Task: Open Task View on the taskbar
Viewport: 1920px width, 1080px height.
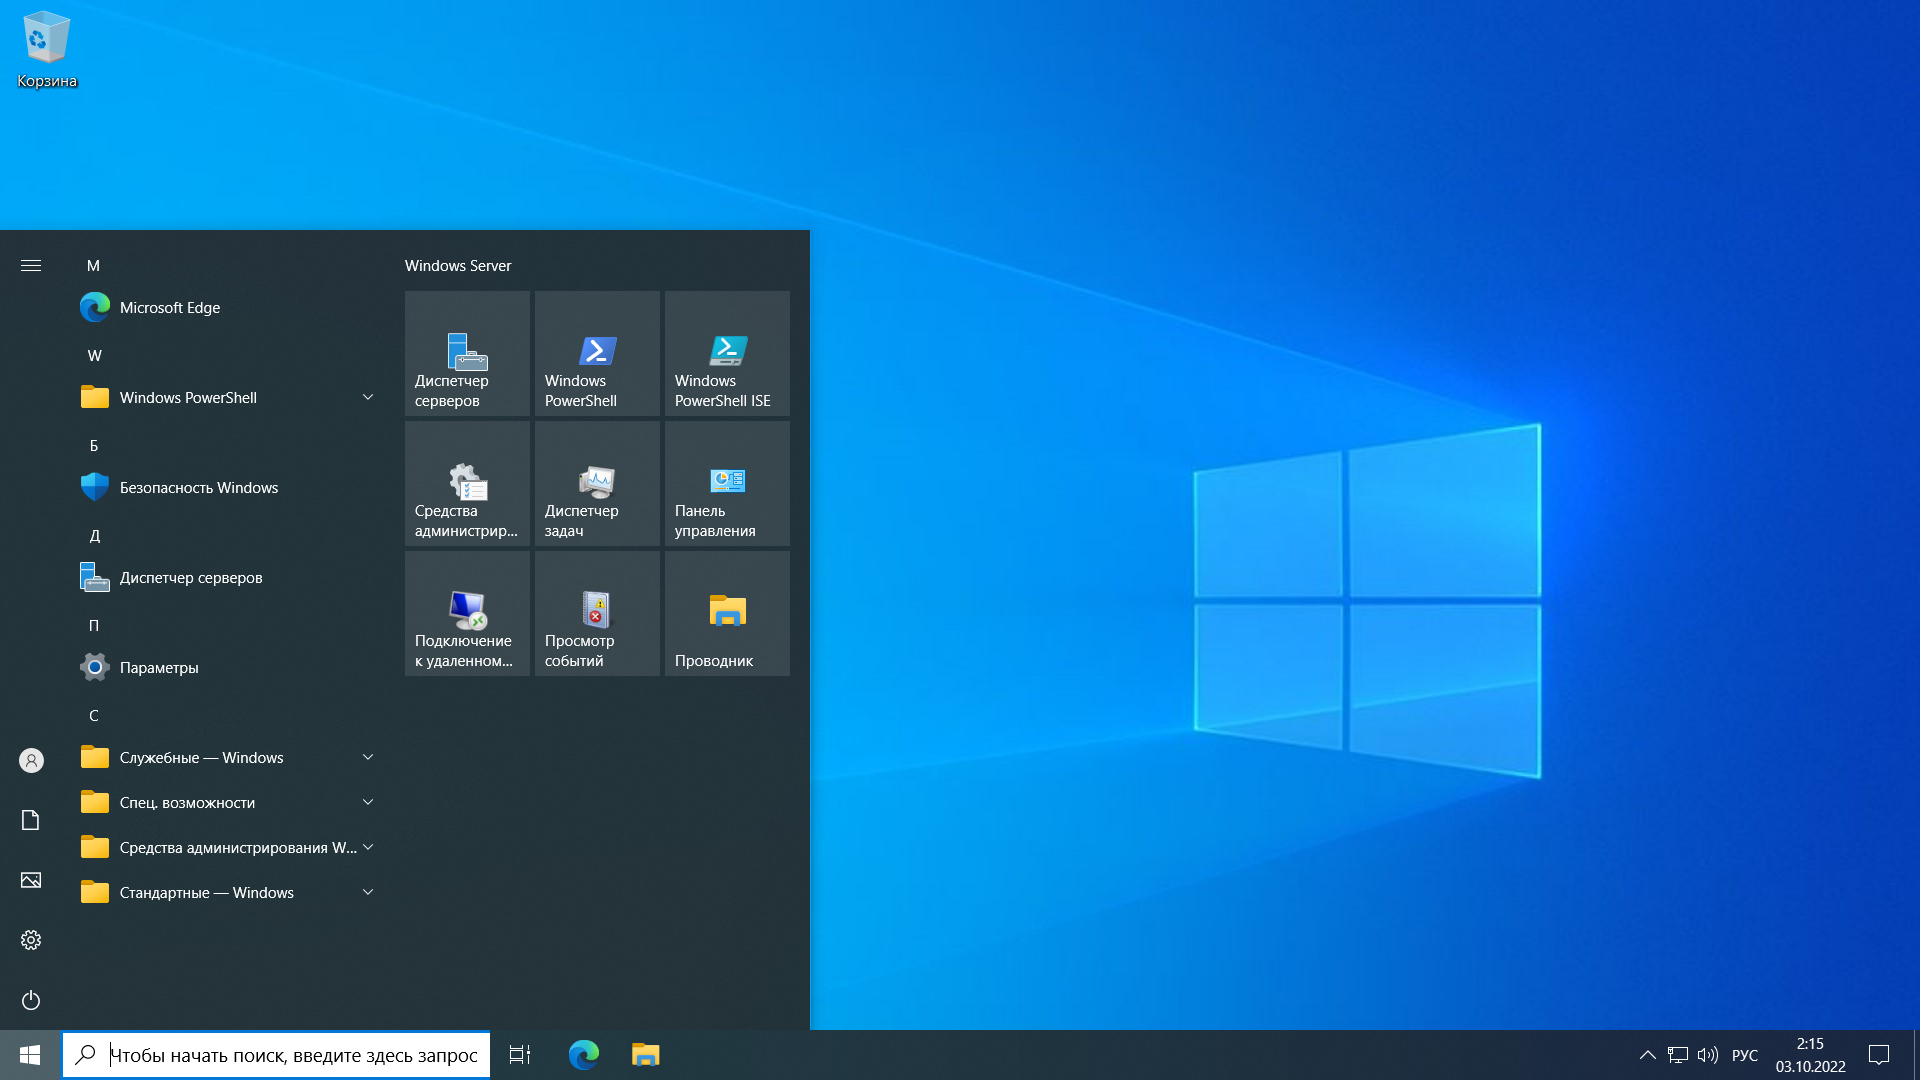Action: point(520,1055)
